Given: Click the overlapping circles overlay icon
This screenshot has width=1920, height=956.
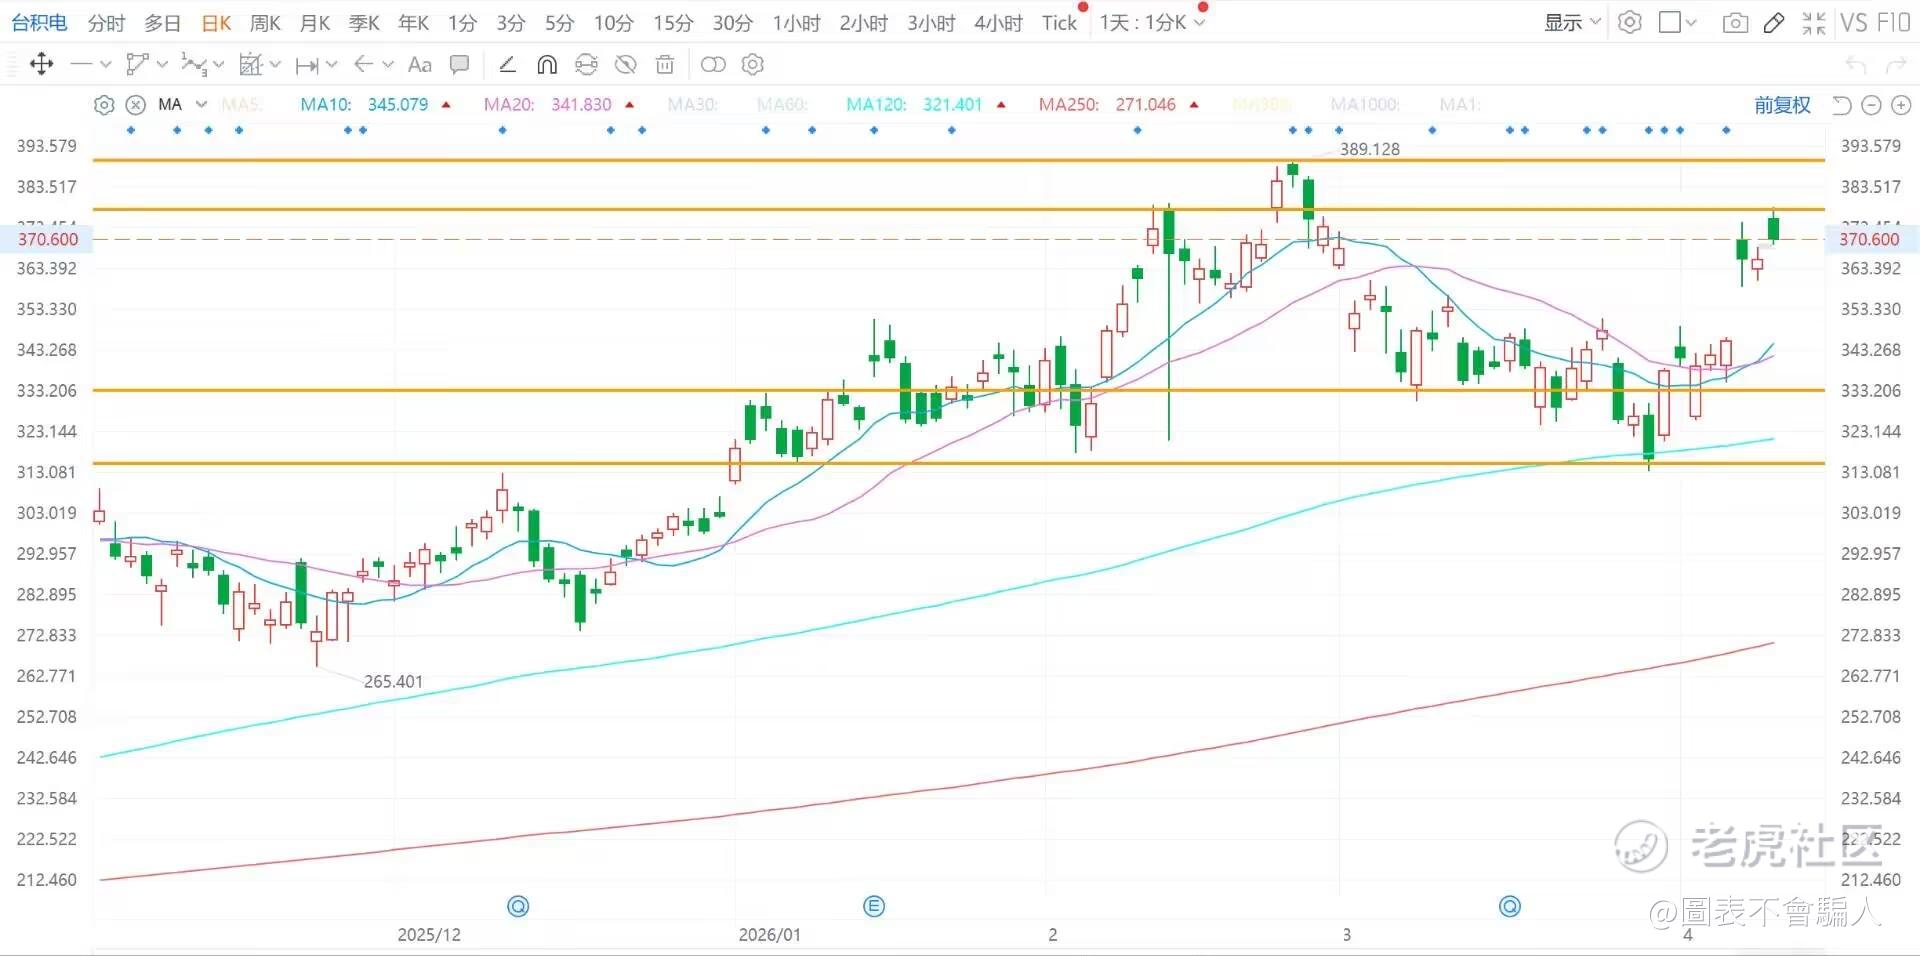Looking at the screenshot, I should 713,65.
